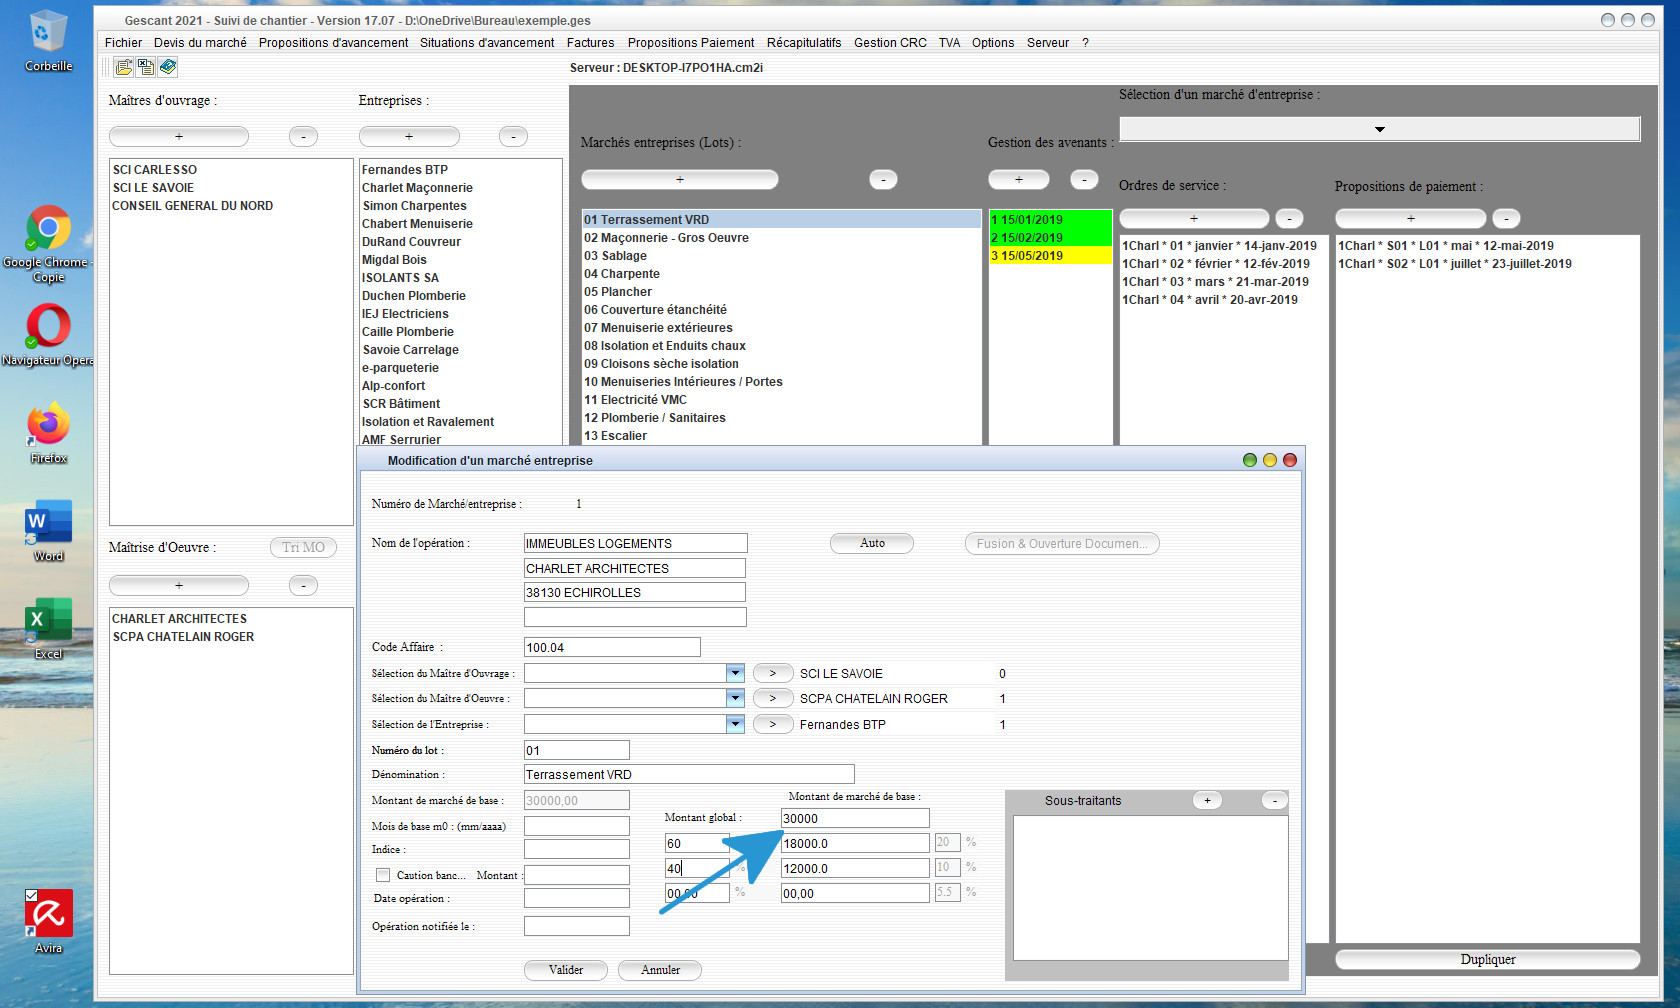Open Corbeille recycle bin on desktop
1680x1008 pixels.
click(x=48, y=41)
